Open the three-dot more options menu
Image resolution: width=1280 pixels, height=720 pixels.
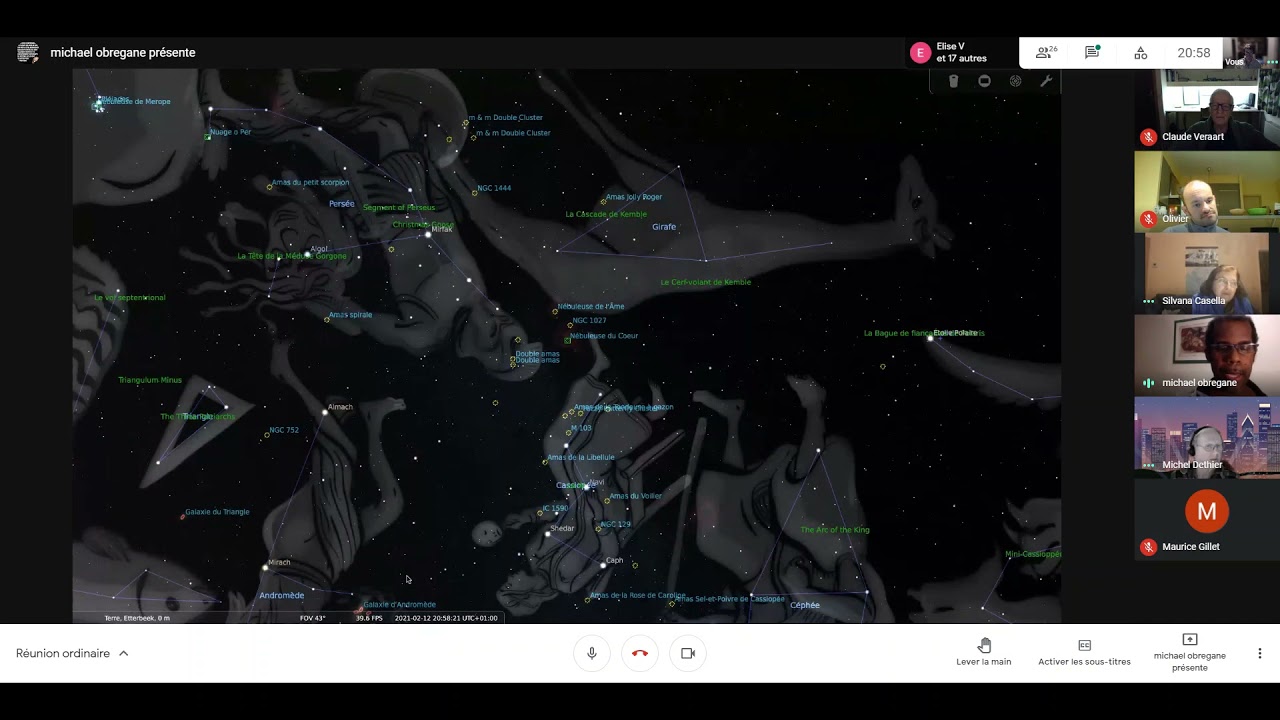pyautogui.click(x=1259, y=653)
